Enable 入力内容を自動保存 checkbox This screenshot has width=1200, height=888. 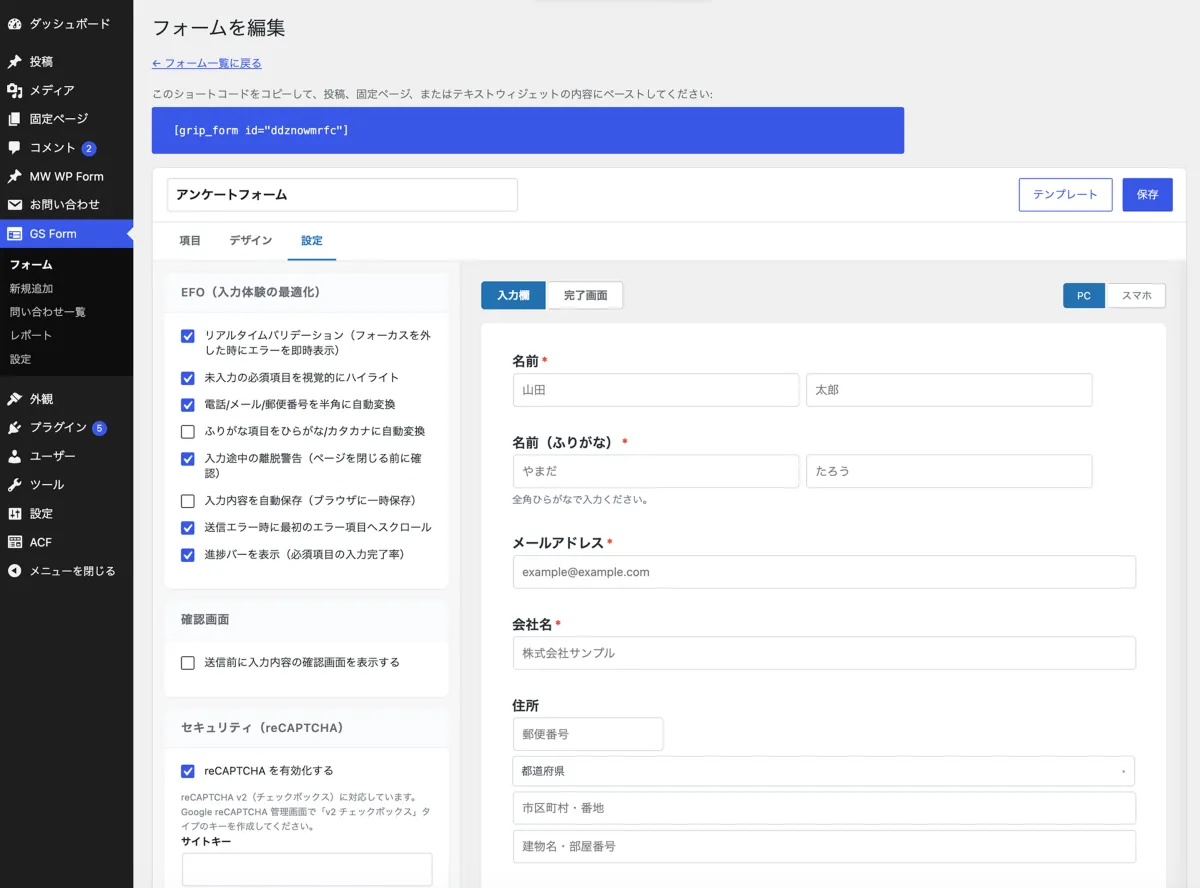[x=187, y=501]
